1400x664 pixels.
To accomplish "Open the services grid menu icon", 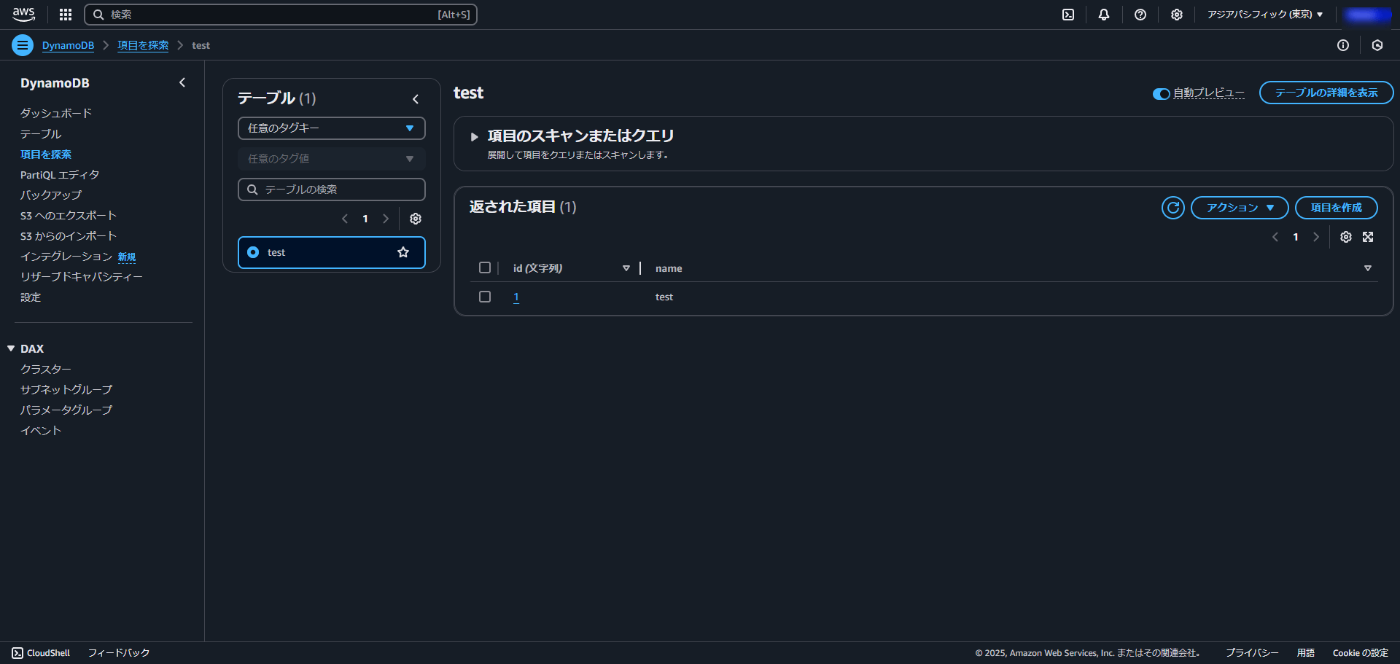I will coord(66,15).
